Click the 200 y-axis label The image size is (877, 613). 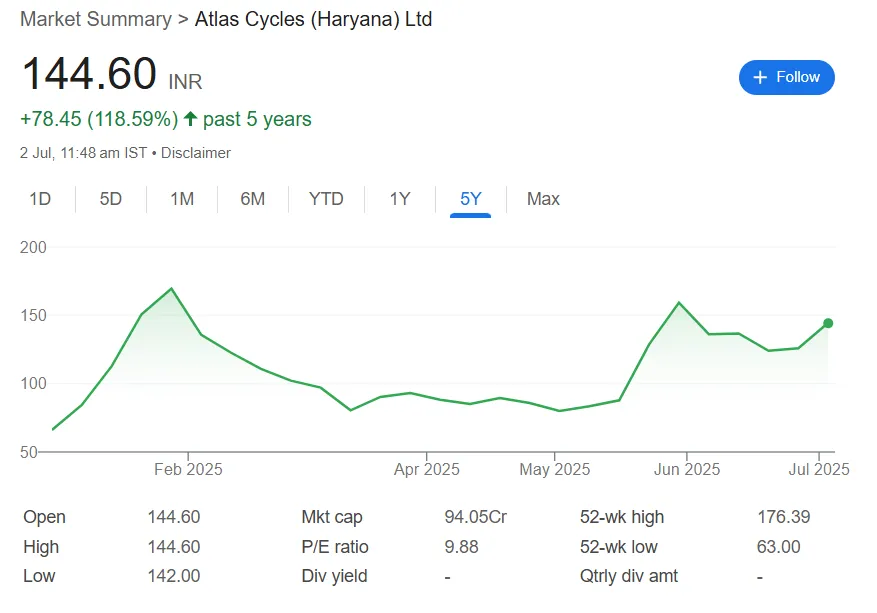tap(33, 247)
